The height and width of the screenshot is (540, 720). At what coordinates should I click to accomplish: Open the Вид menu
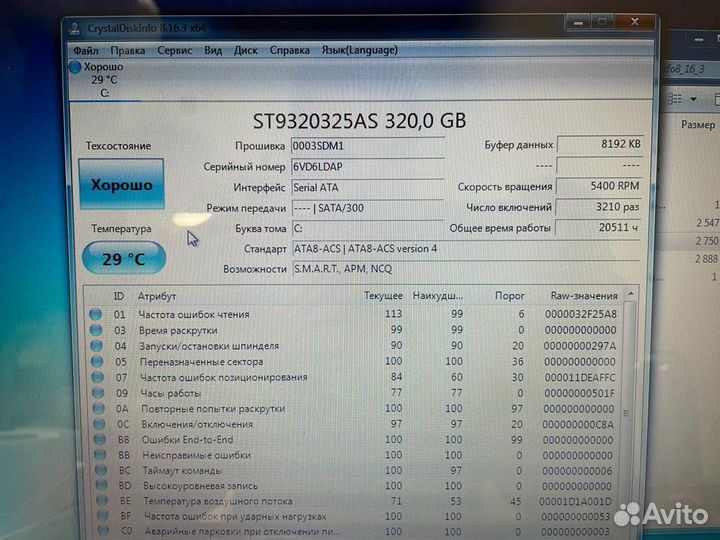(213, 50)
